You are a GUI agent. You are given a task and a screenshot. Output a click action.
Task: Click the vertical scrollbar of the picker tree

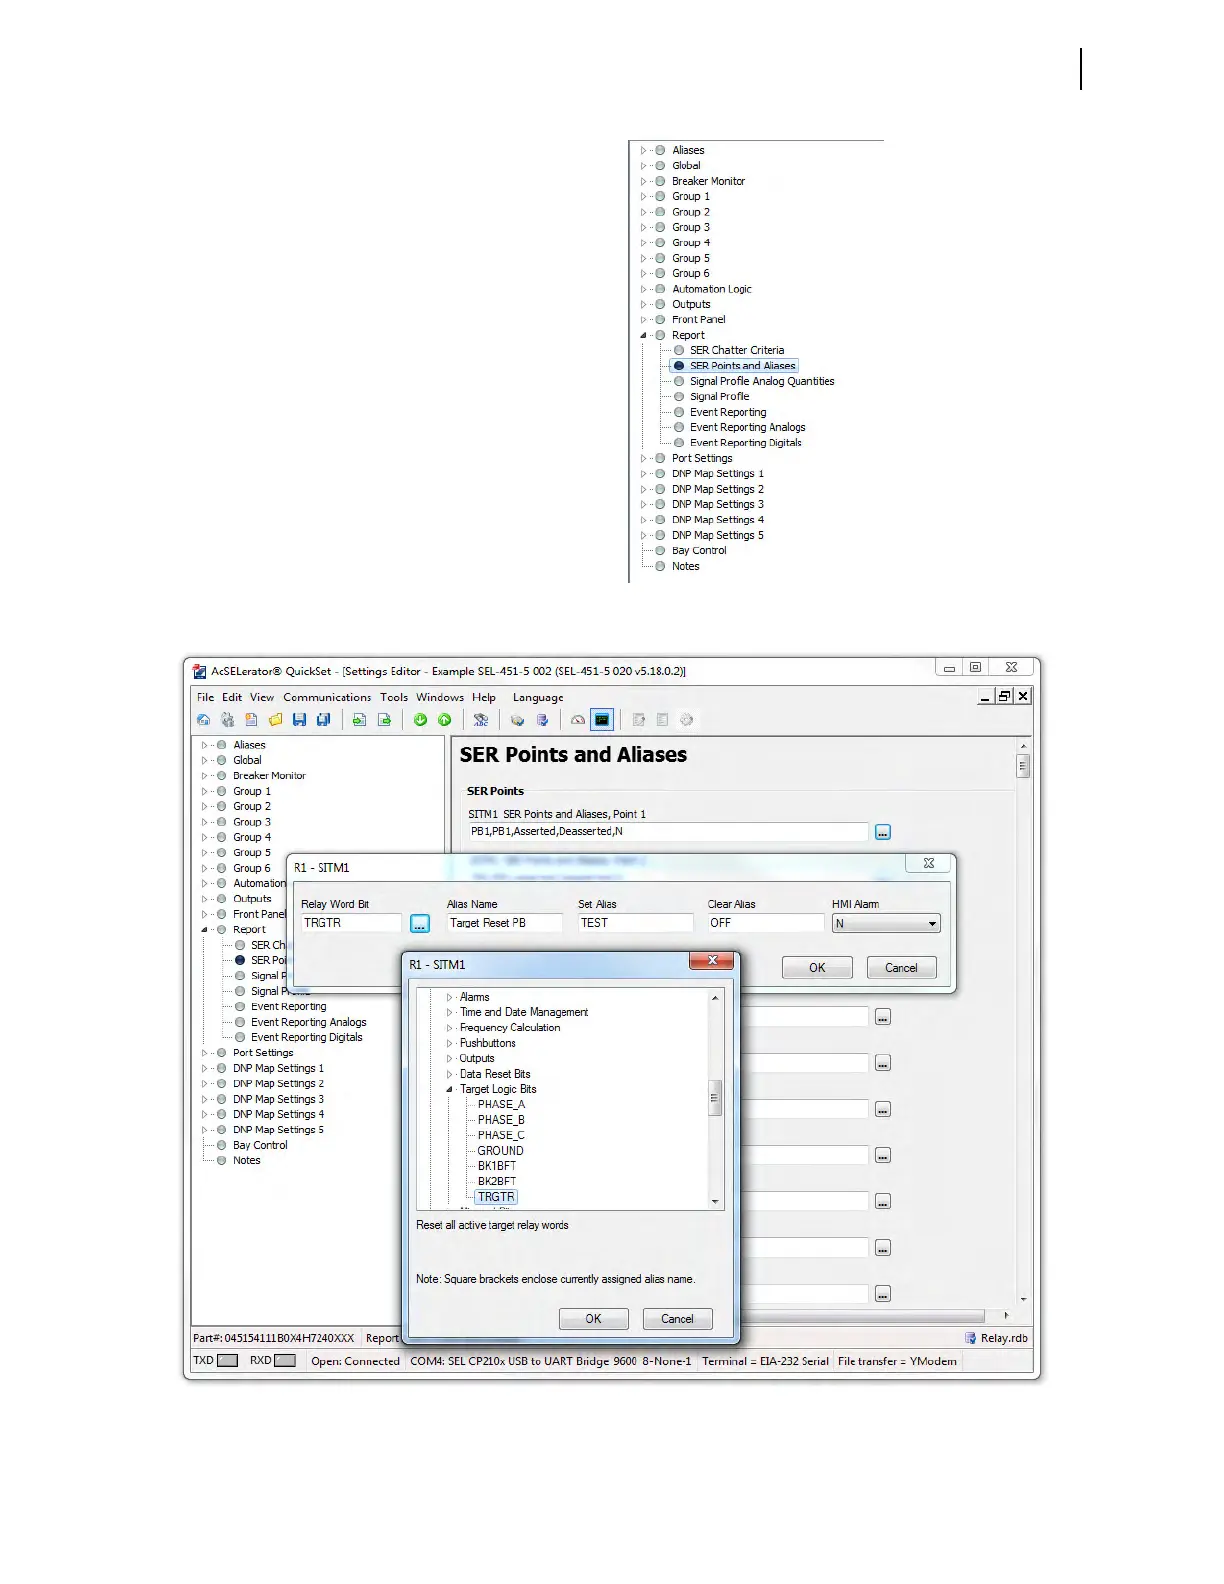click(715, 1098)
